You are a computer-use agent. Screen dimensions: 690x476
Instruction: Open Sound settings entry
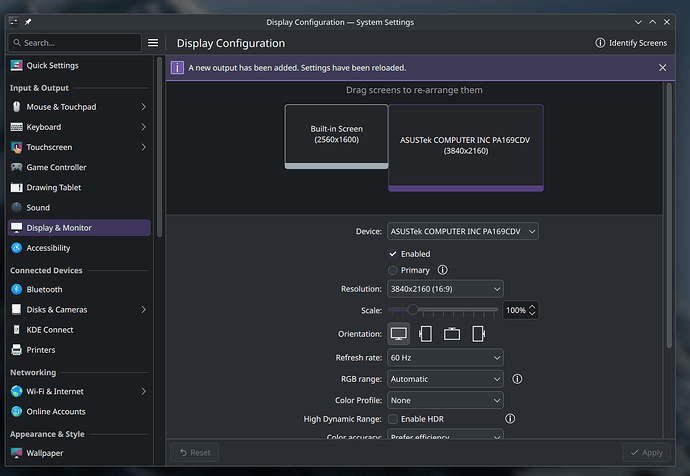click(79, 207)
